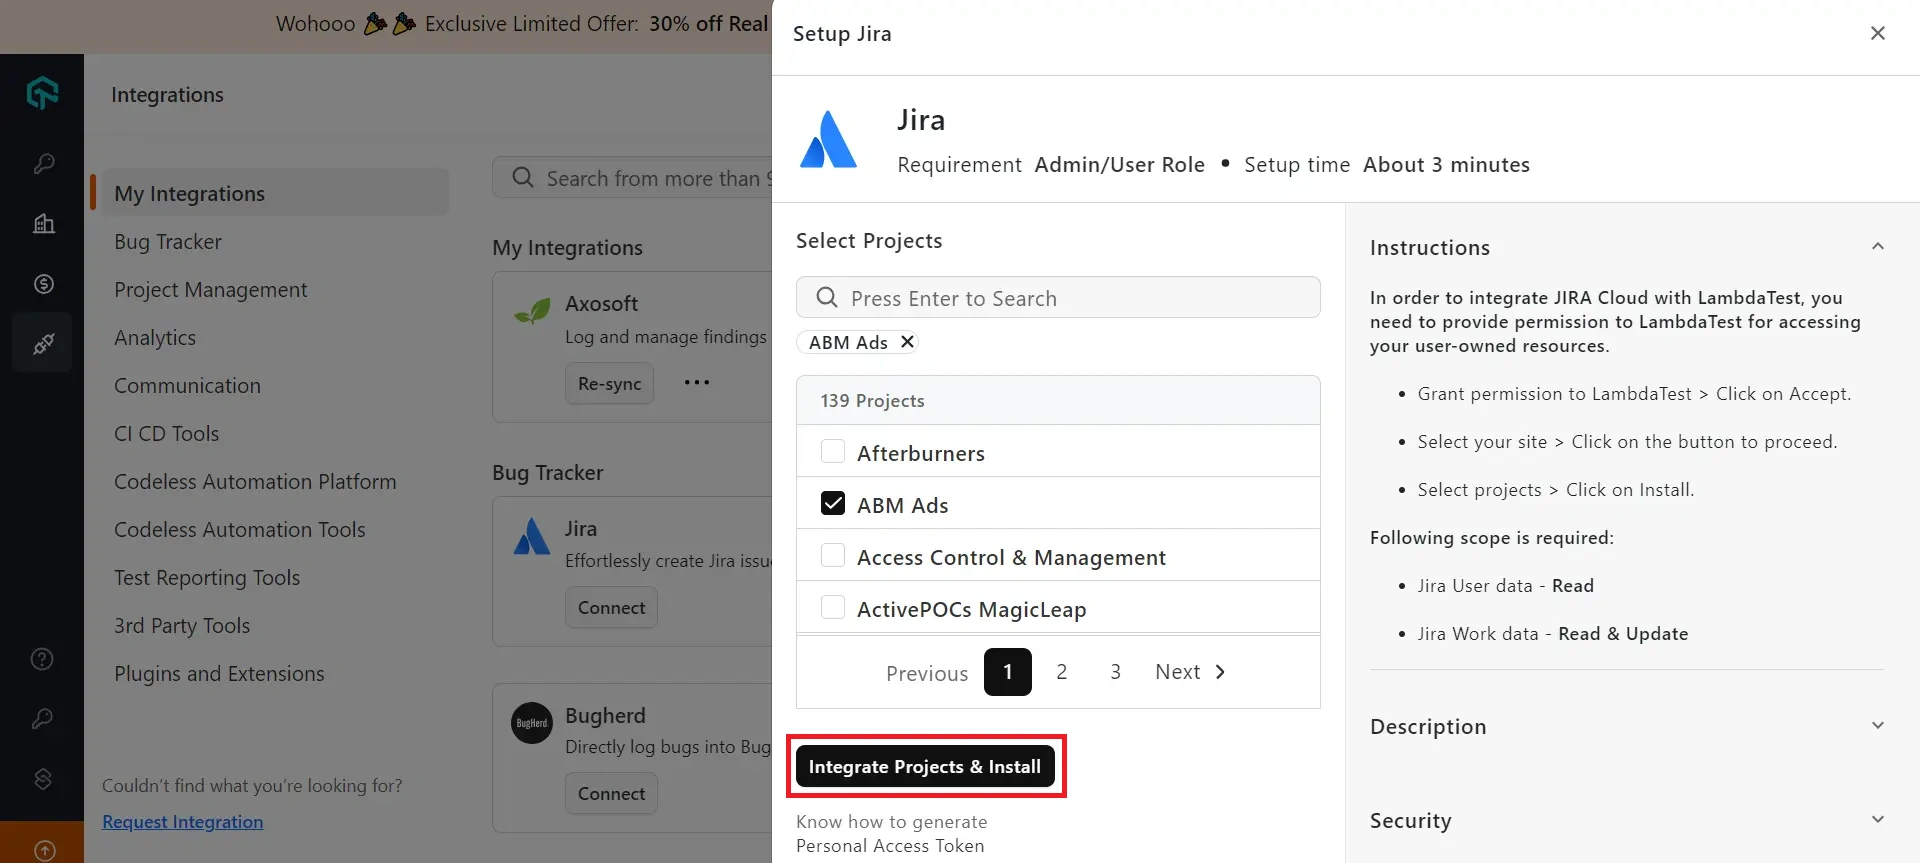Open the billing dollar icon in sidebar
Viewport: 1920px width, 863px height.
pos(43,284)
